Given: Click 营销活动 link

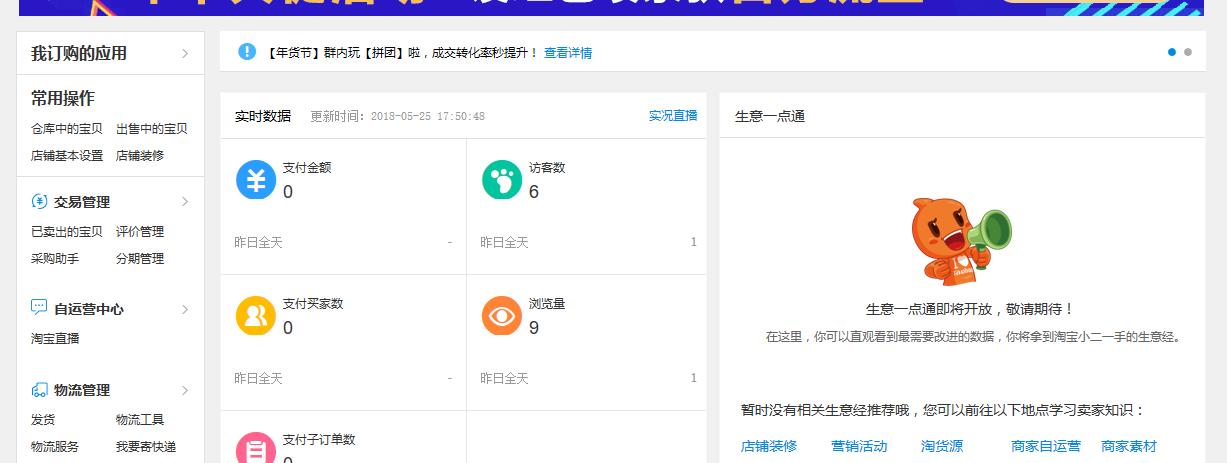Looking at the screenshot, I should pos(859,447).
